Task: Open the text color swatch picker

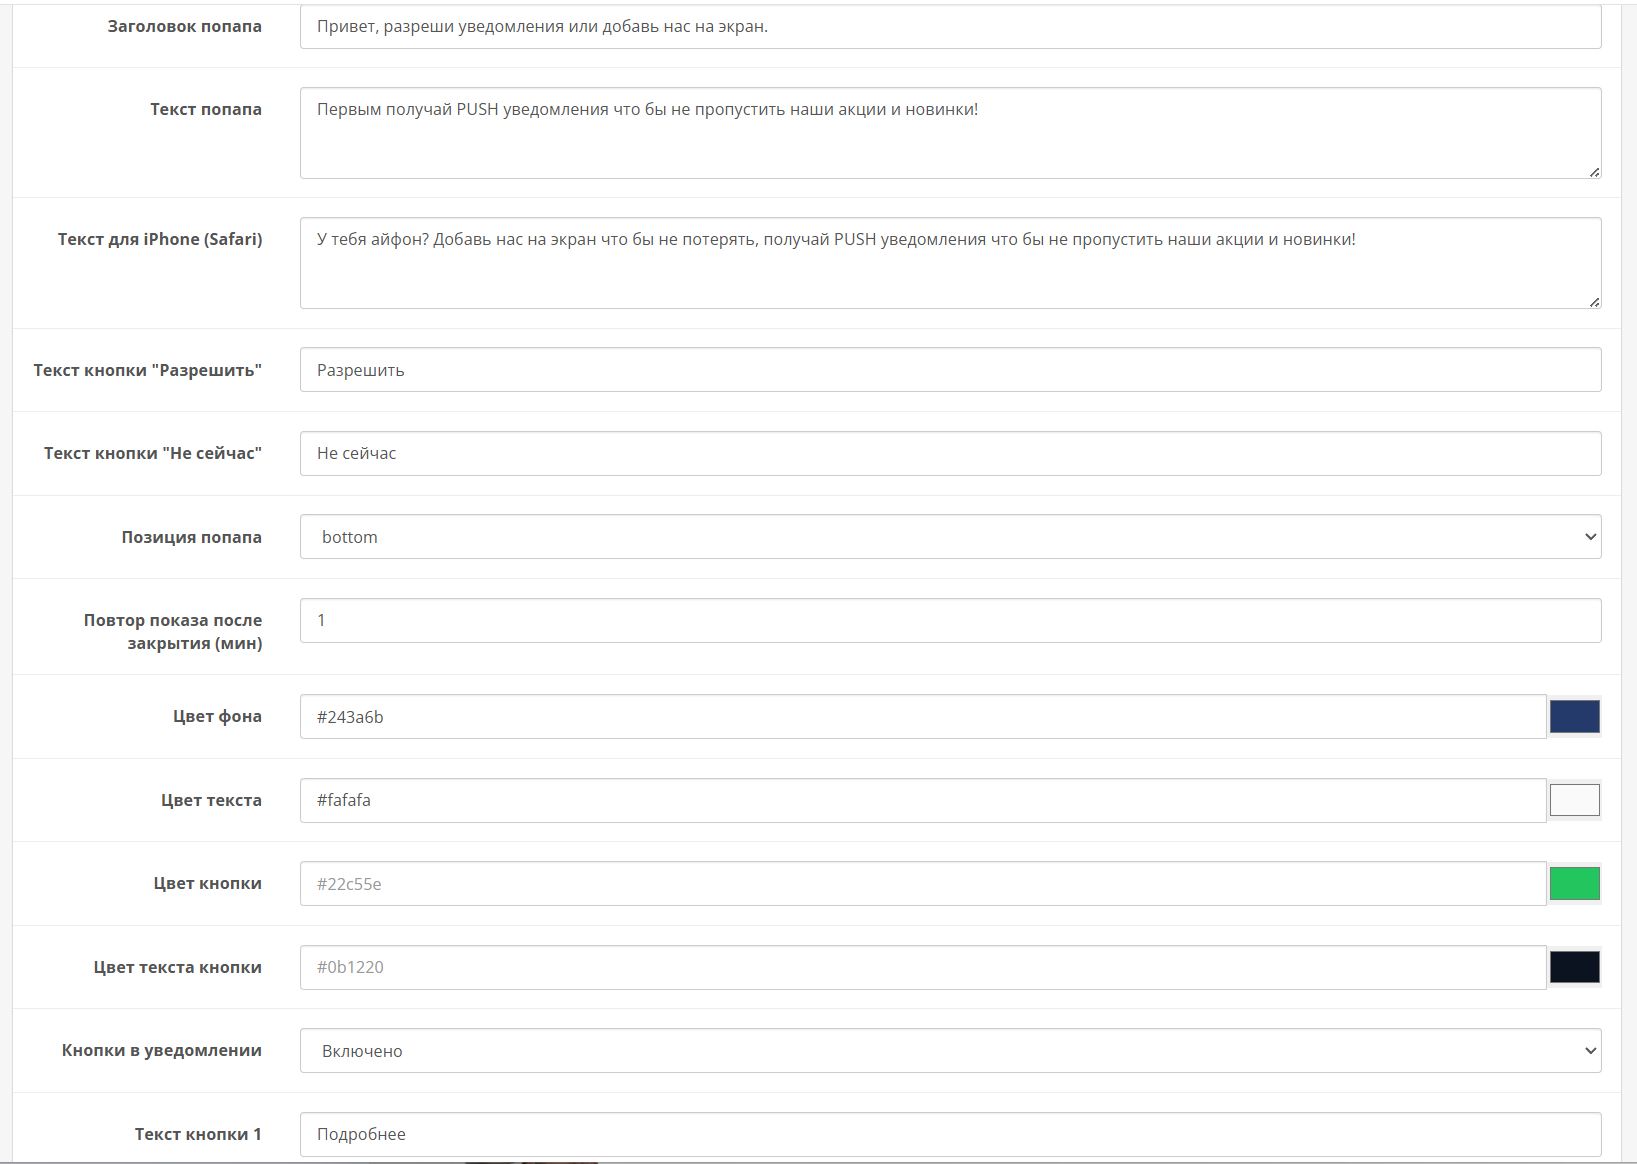Action: click(x=1574, y=800)
